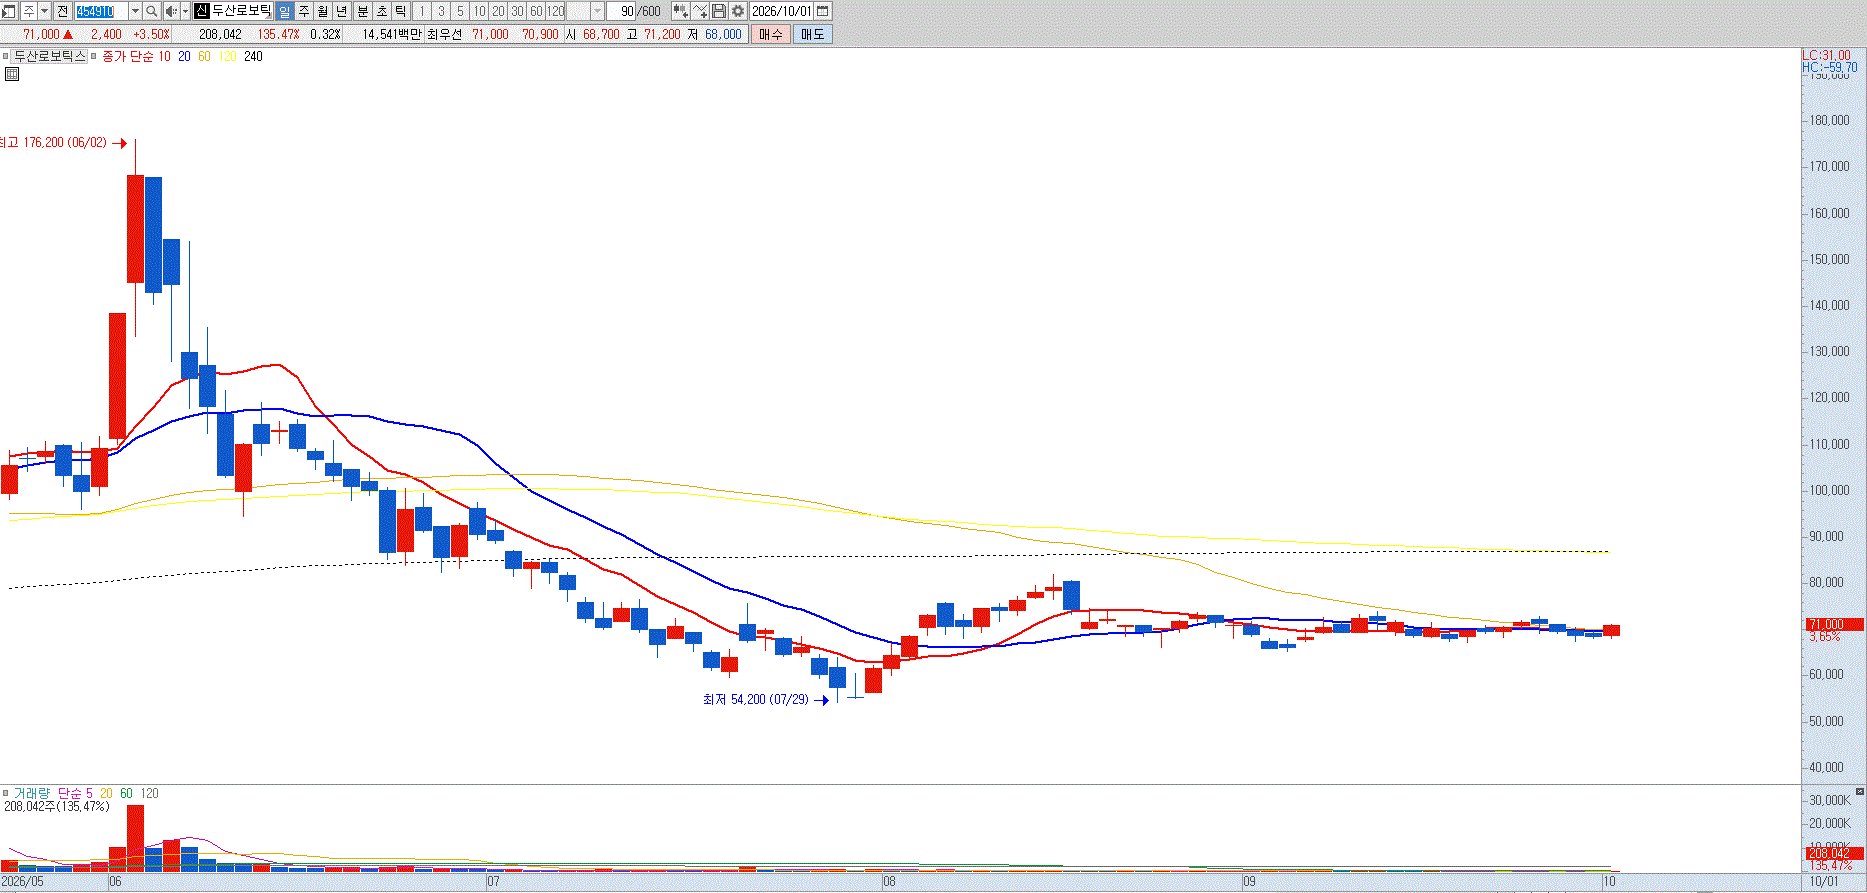Click the 매도 sell button
This screenshot has width=1867, height=893.
click(812, 34)
